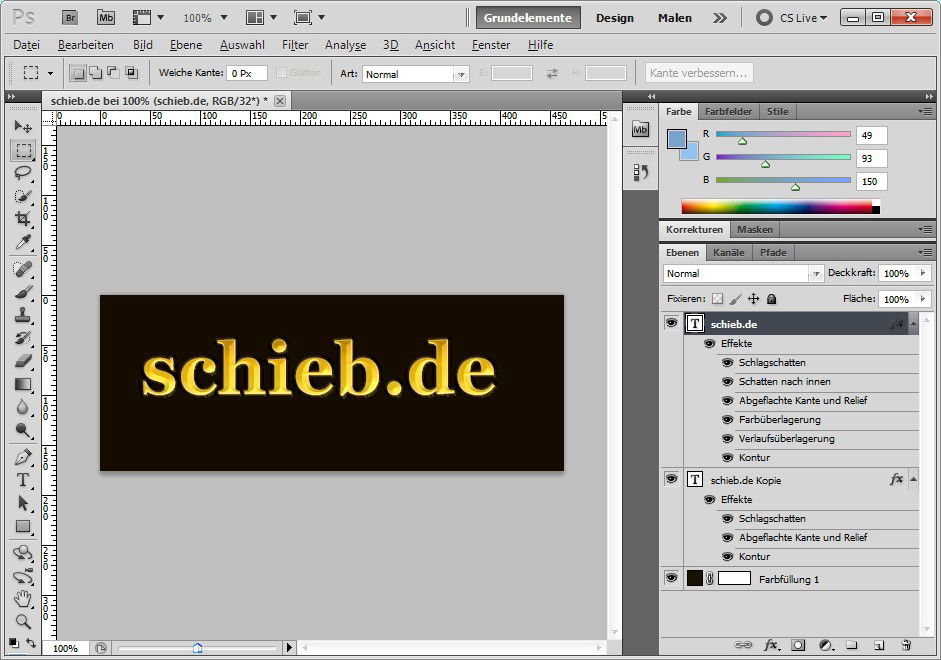Screen dimensions: 941x660
Task: Select the Spot Healing Brush tool
Action: 23,269
